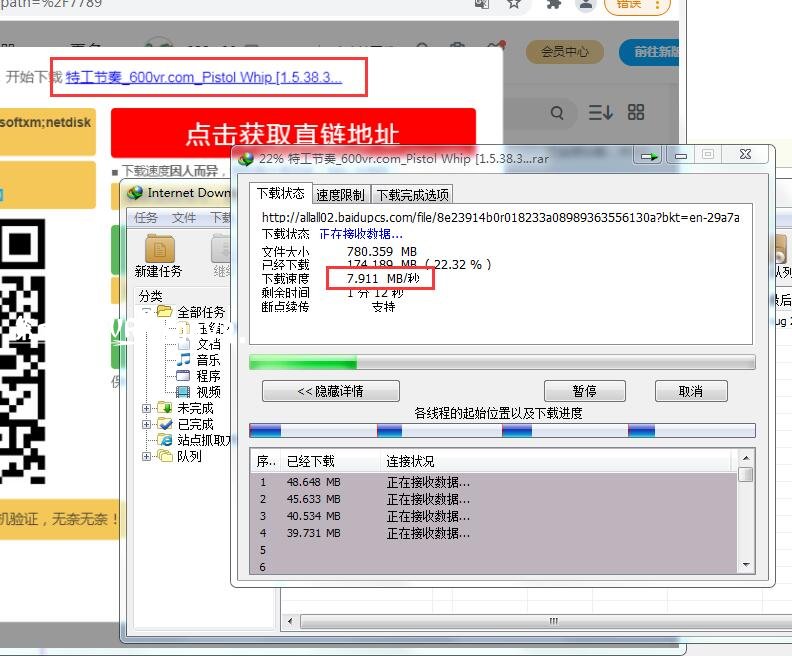Open the 文件 menu in IDM
This screenshot has height=656, width=792.
click(x=183, y=218)
